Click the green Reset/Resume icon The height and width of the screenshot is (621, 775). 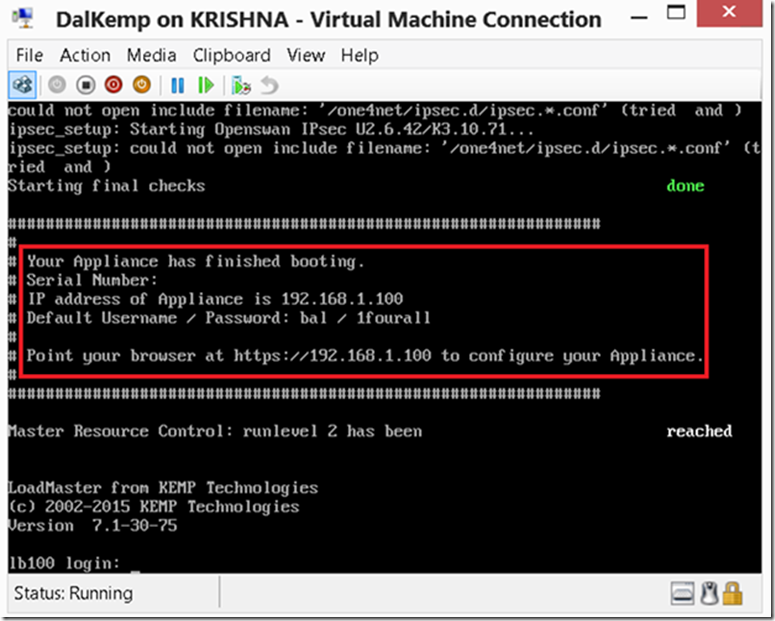206,86
